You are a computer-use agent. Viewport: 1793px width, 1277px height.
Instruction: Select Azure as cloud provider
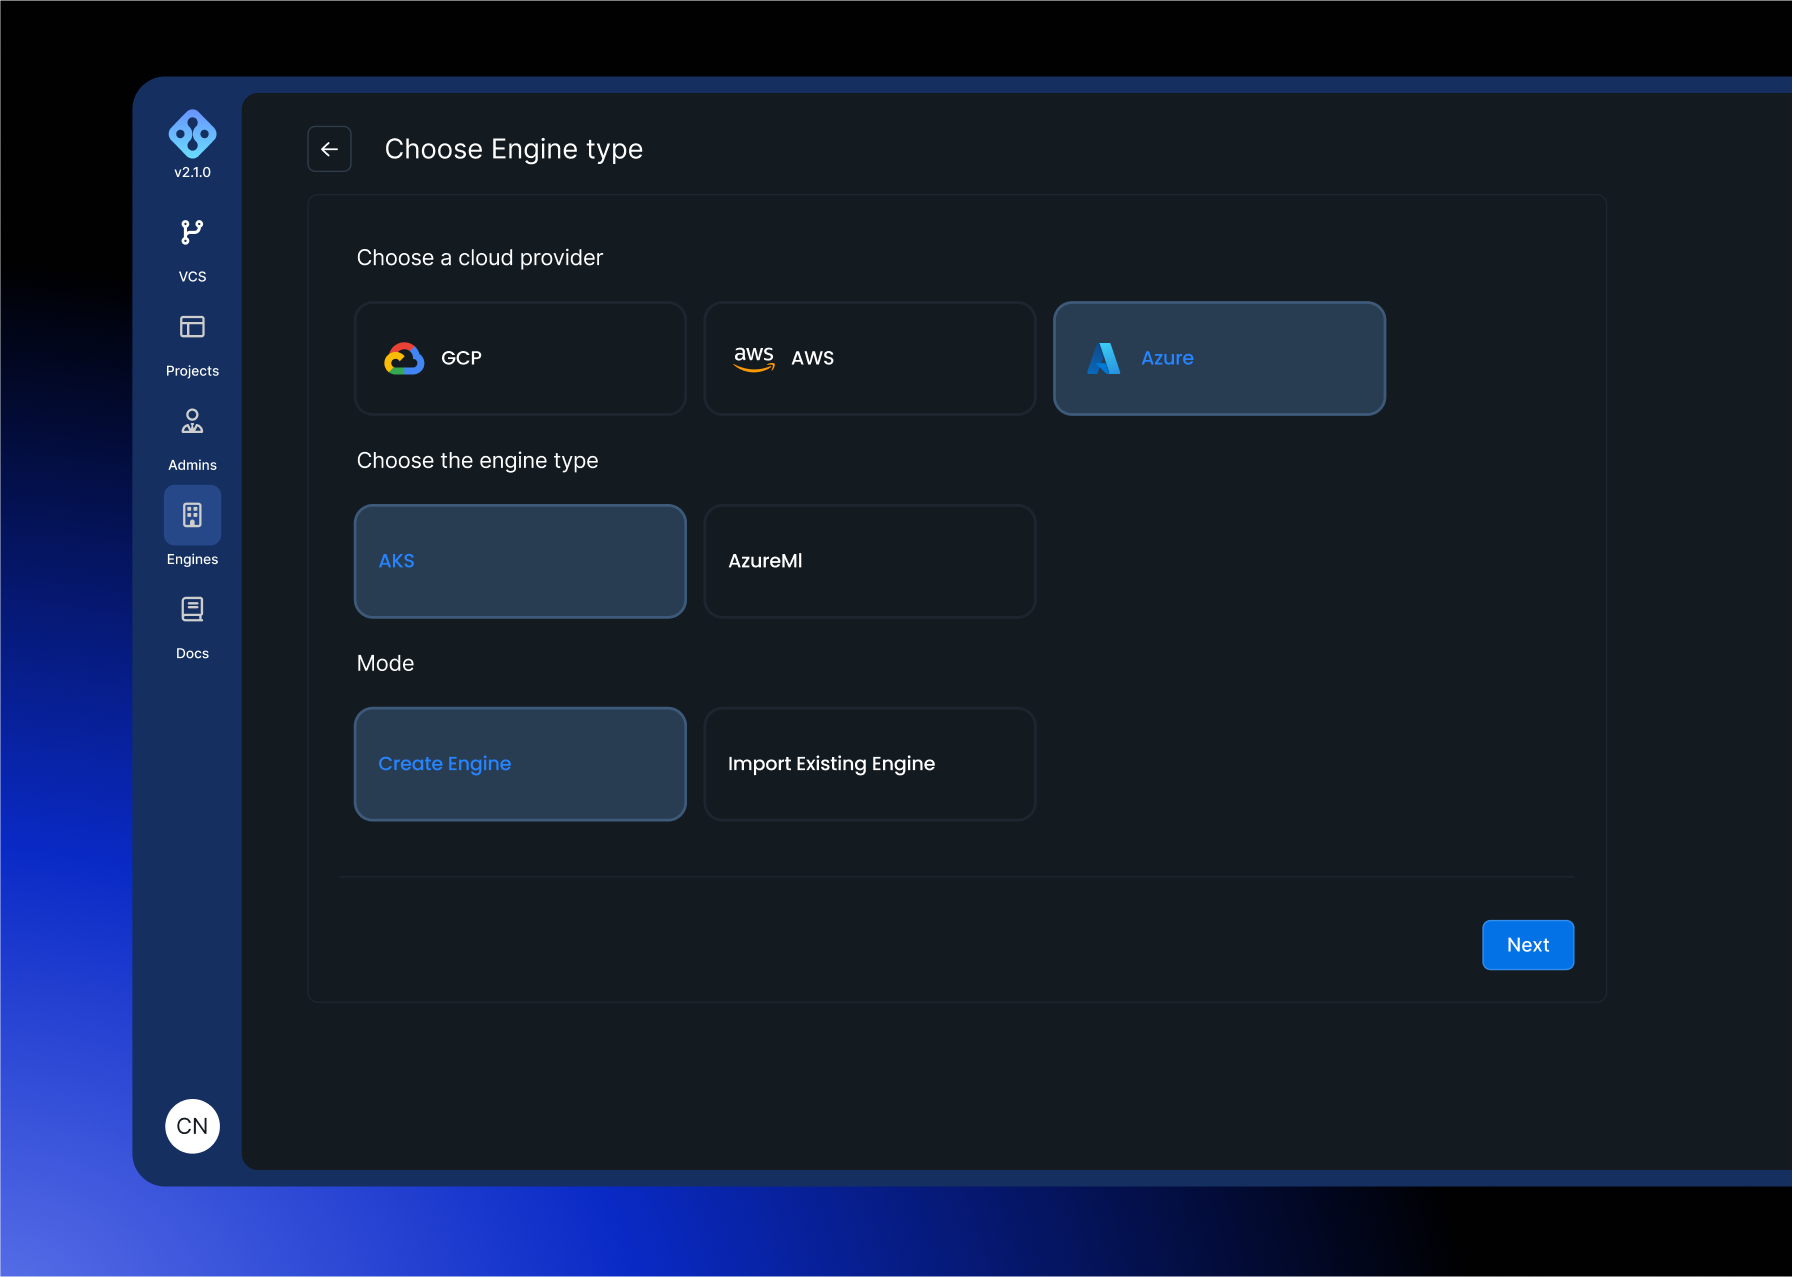click(x=1219, y=358)
